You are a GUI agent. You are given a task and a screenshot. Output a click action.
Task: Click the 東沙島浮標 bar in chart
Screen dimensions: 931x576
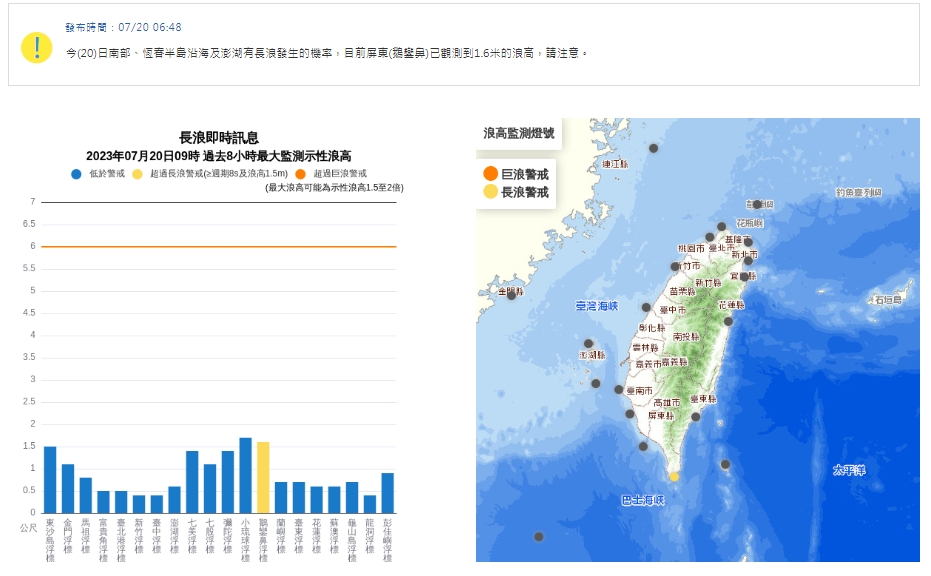tap(50, 480)
